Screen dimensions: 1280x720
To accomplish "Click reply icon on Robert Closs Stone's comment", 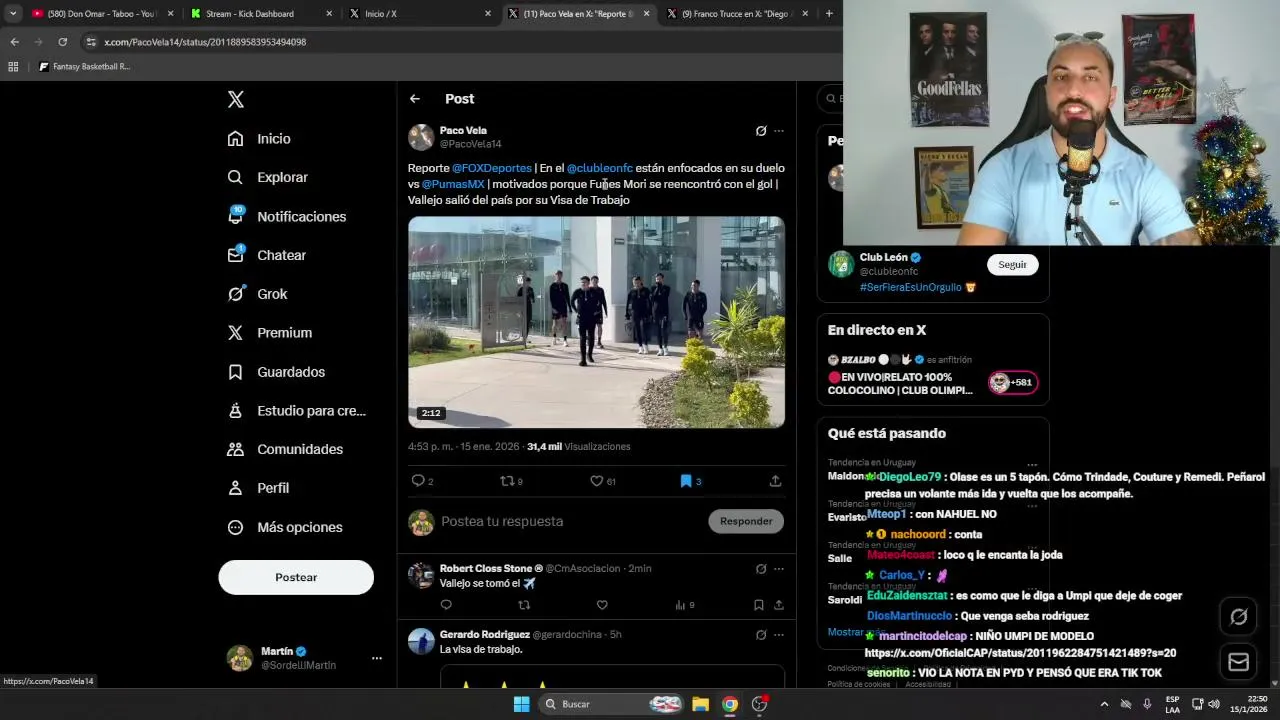I will tap(446, 605).
